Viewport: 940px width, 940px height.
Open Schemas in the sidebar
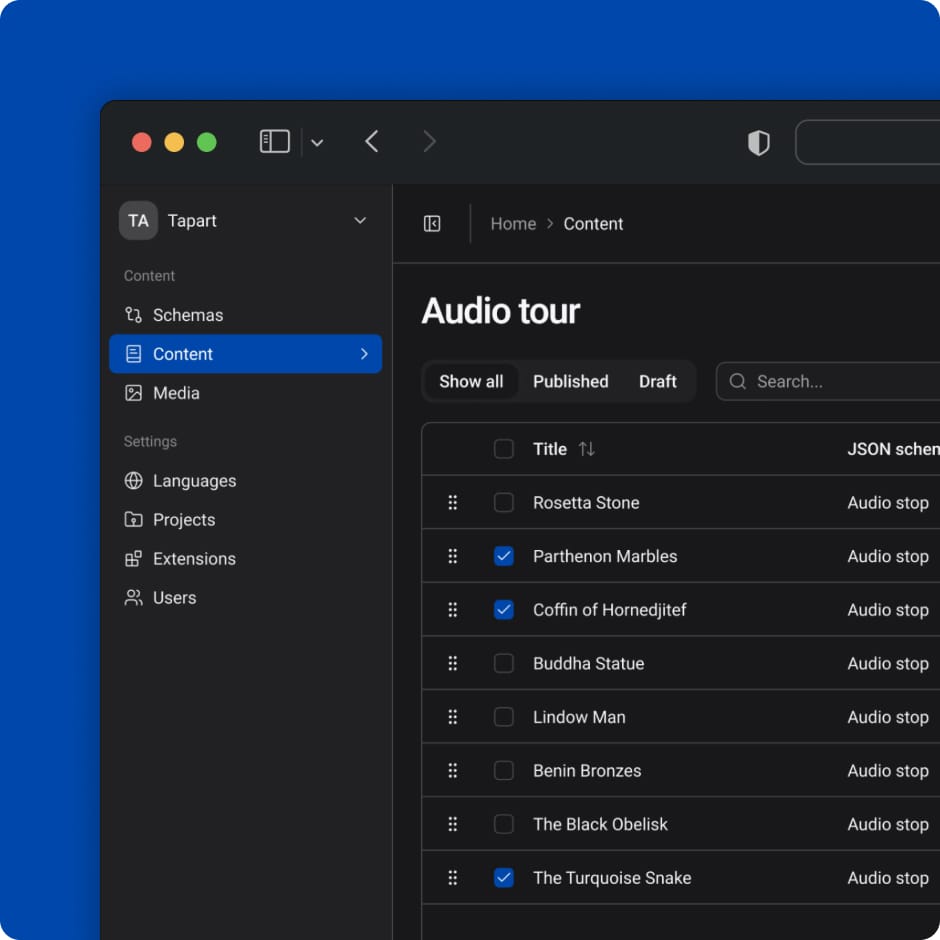[x=245, y=315]
